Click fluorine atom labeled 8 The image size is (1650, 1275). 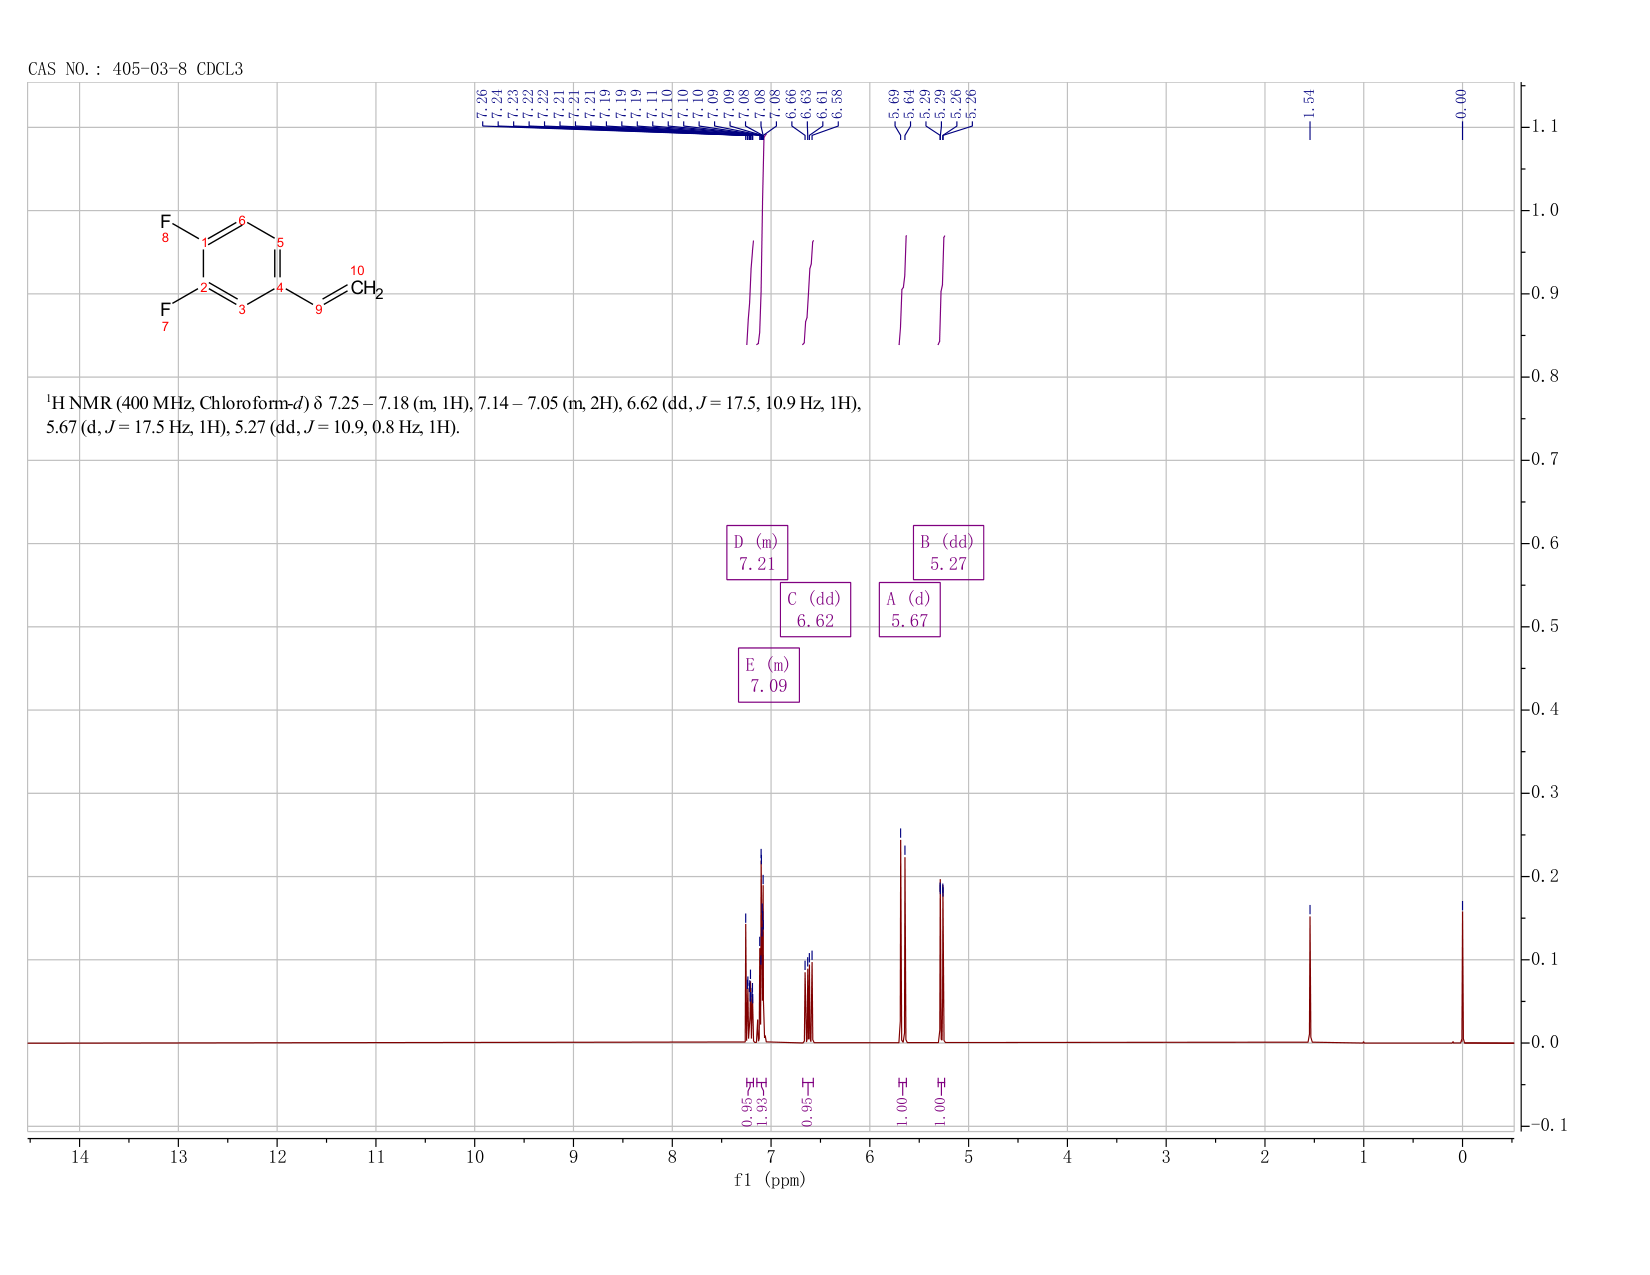[166, 221]
